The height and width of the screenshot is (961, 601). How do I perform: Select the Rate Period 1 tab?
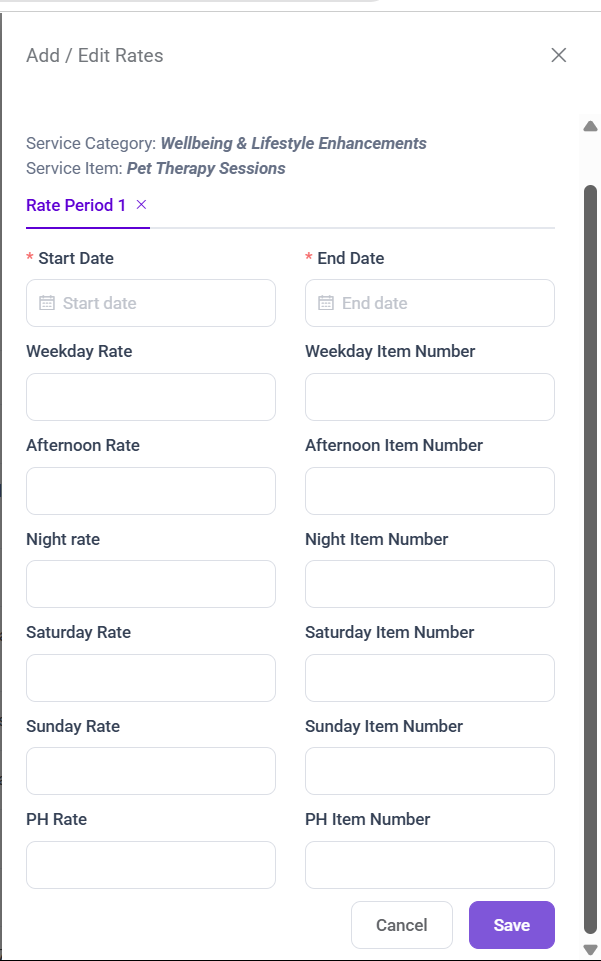point(76,205)
